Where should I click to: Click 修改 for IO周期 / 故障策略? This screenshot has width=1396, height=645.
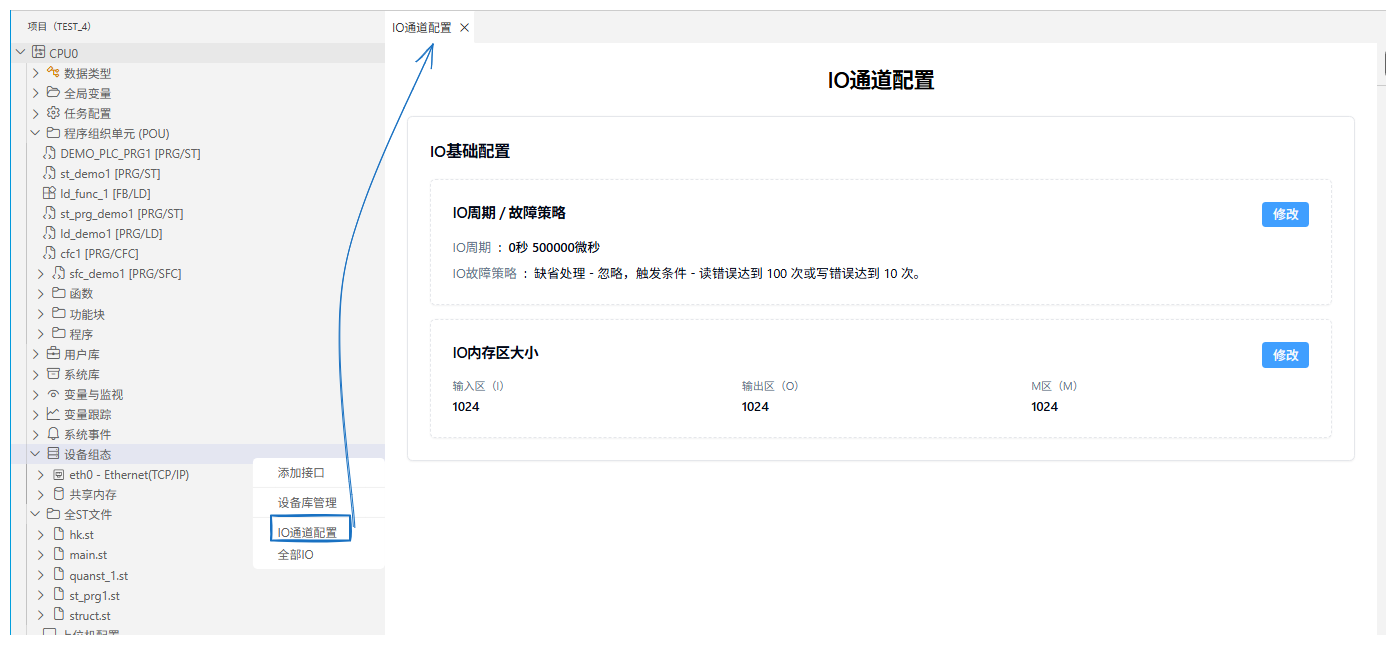click(1285, 214)
